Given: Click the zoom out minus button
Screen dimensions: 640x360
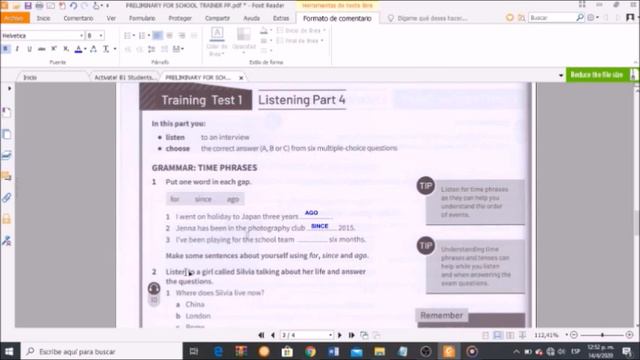Looking at the screenshot, I should (x=574, y=335).
